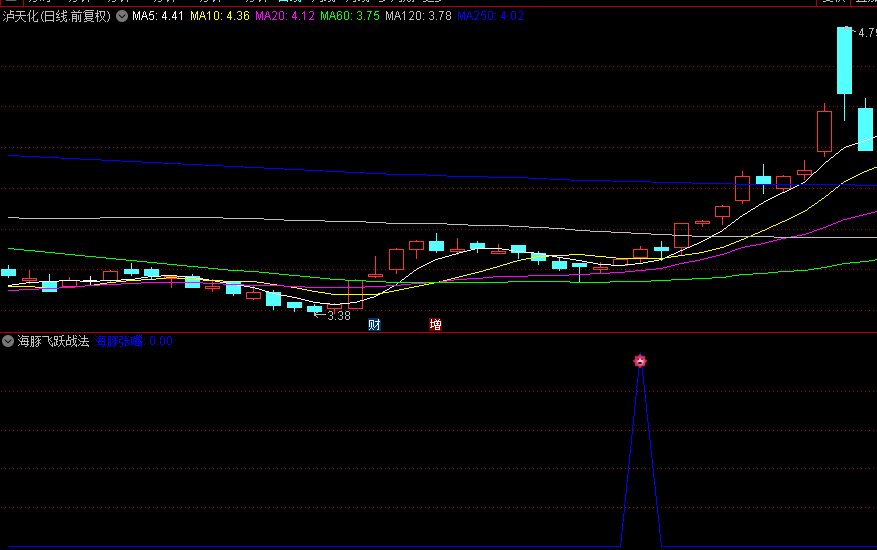Open the dropdown arrow beside 泸天化 chart title

[x=122, y=16]
